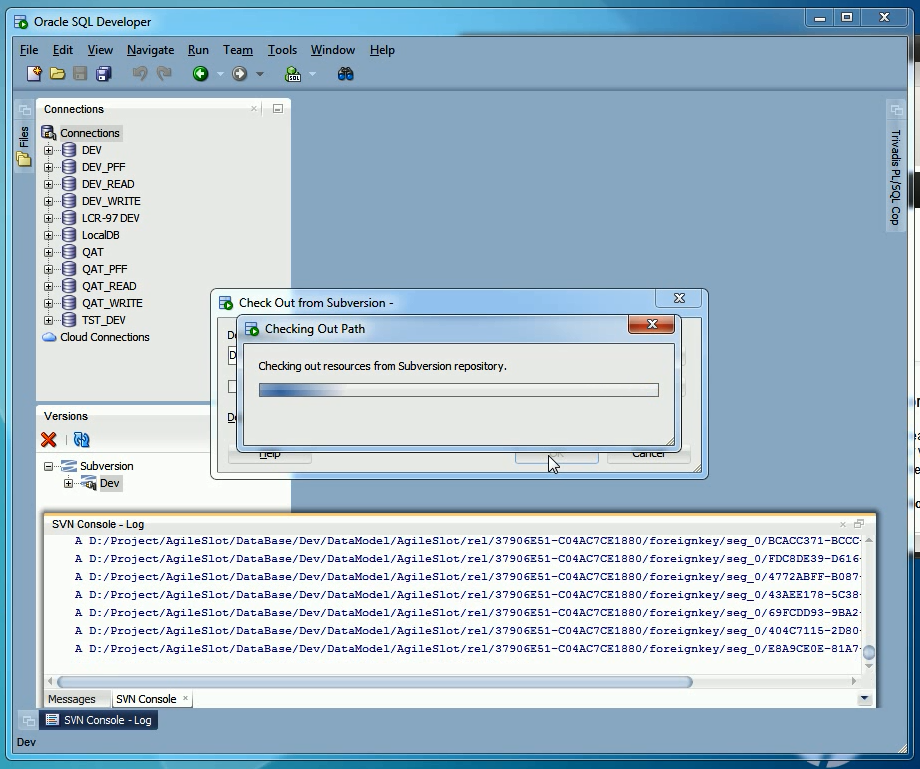920x769 pixels.
Task: Click the DEV database connection icon
Action: [x=69, y=150]
